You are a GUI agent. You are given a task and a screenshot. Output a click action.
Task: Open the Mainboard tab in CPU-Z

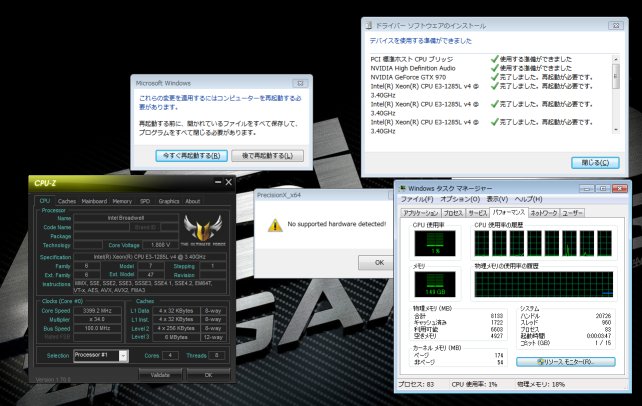tap(94, 201)
